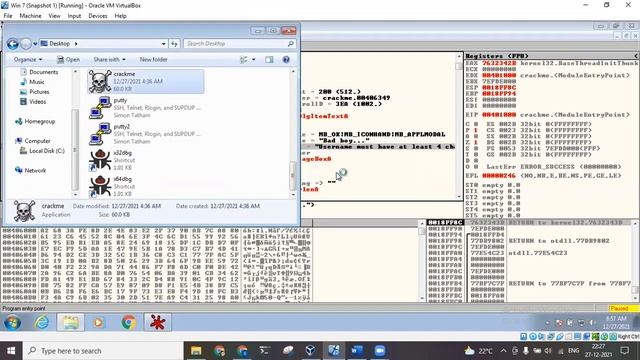Open Videos library in navigation pane
Screen dimensions: 640x360
(33, 102)
